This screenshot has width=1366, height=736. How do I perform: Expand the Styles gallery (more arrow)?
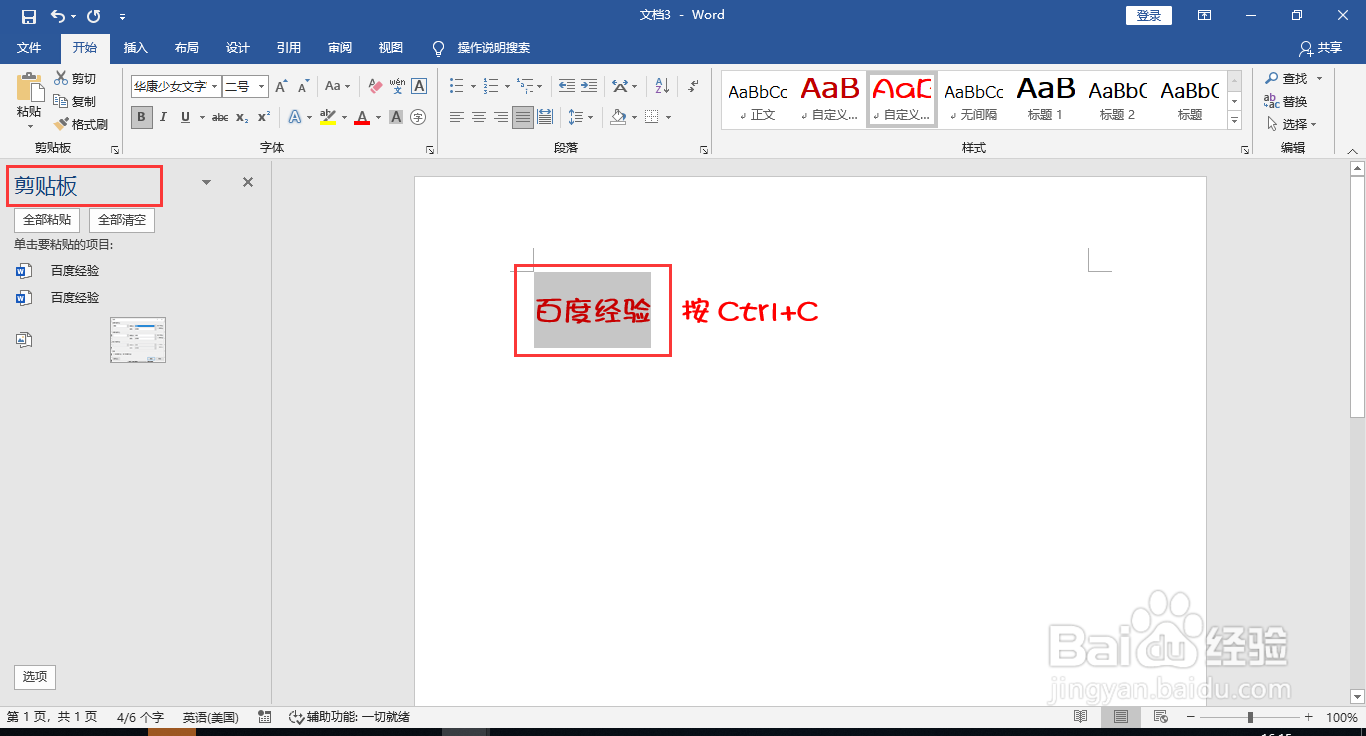[x=1235, y=121]
